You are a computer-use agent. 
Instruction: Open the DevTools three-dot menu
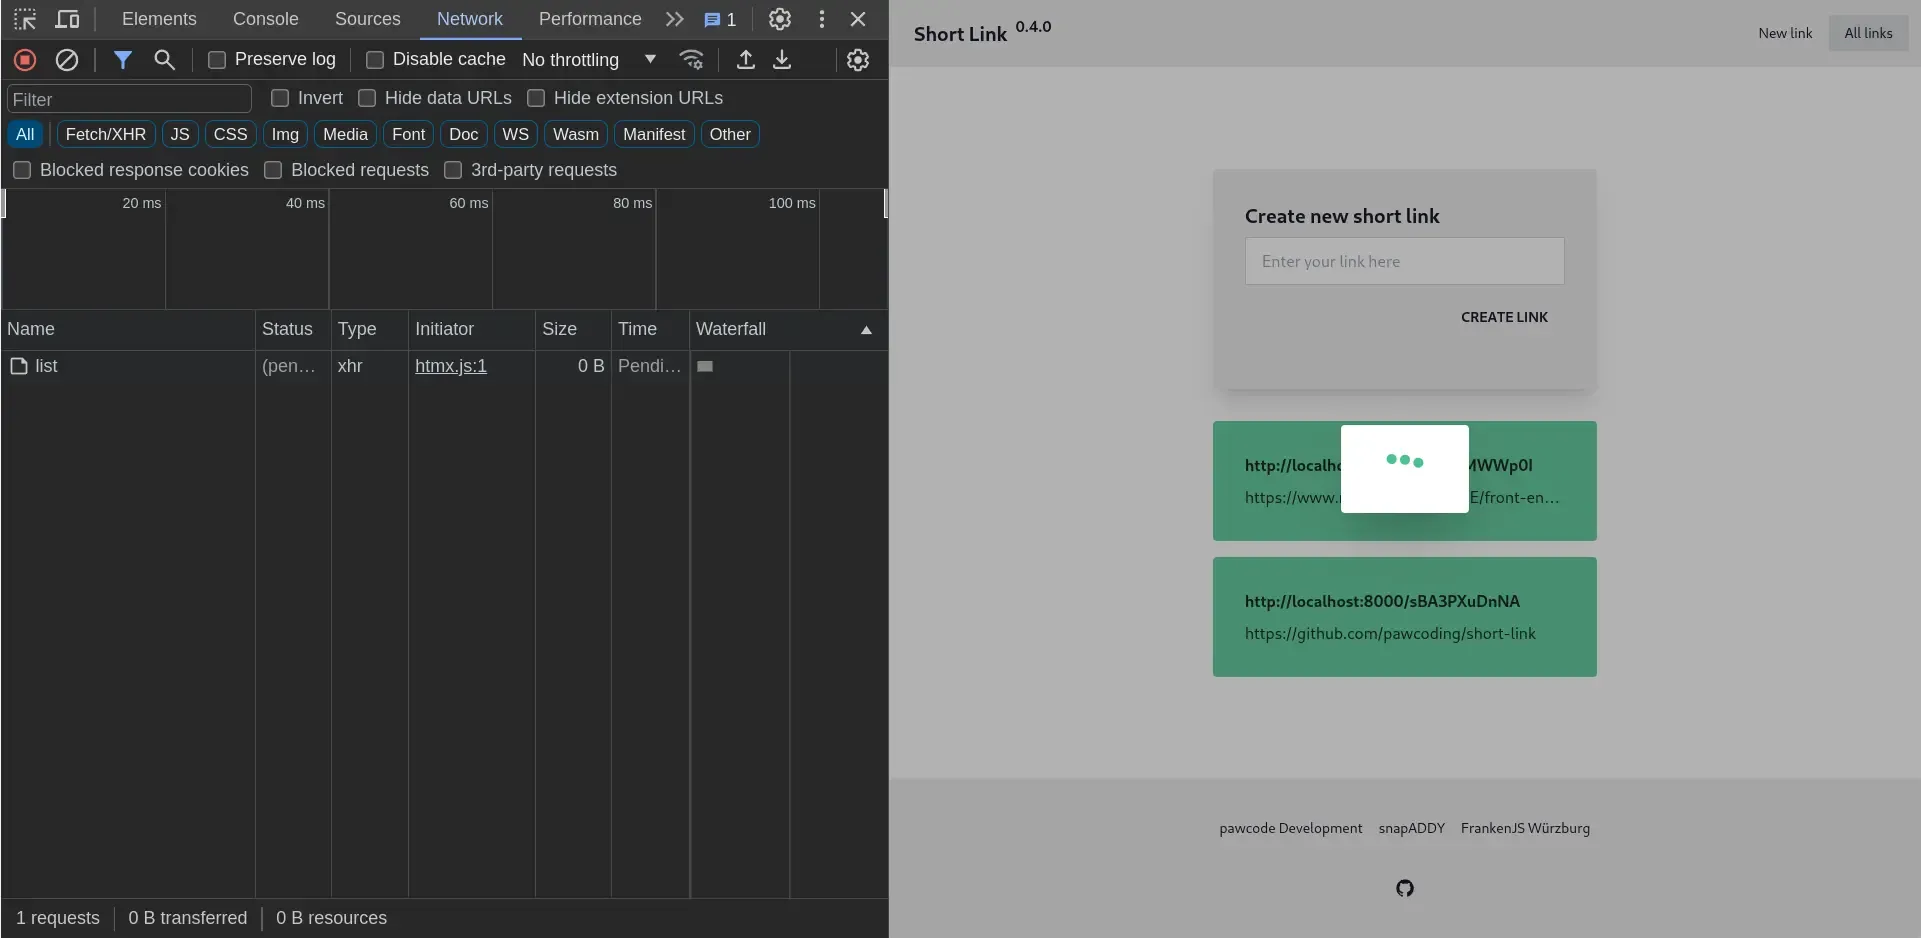point(820,19)
